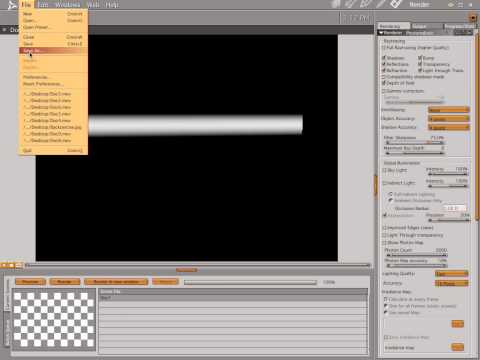
Task: Open the Help menu
Action: (112, 5)
